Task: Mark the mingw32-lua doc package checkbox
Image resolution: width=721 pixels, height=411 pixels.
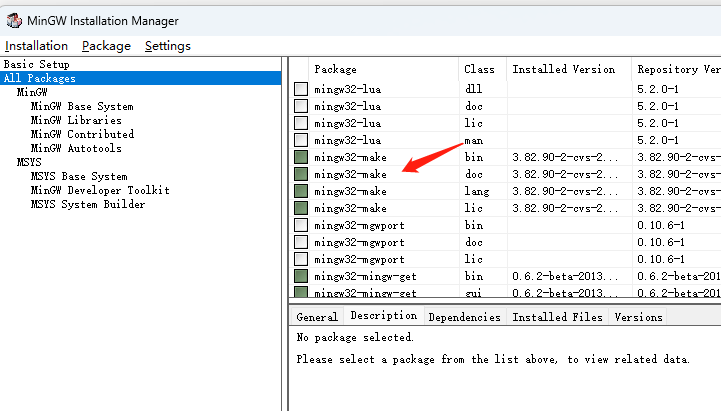Action: click(x=301, y=106)
